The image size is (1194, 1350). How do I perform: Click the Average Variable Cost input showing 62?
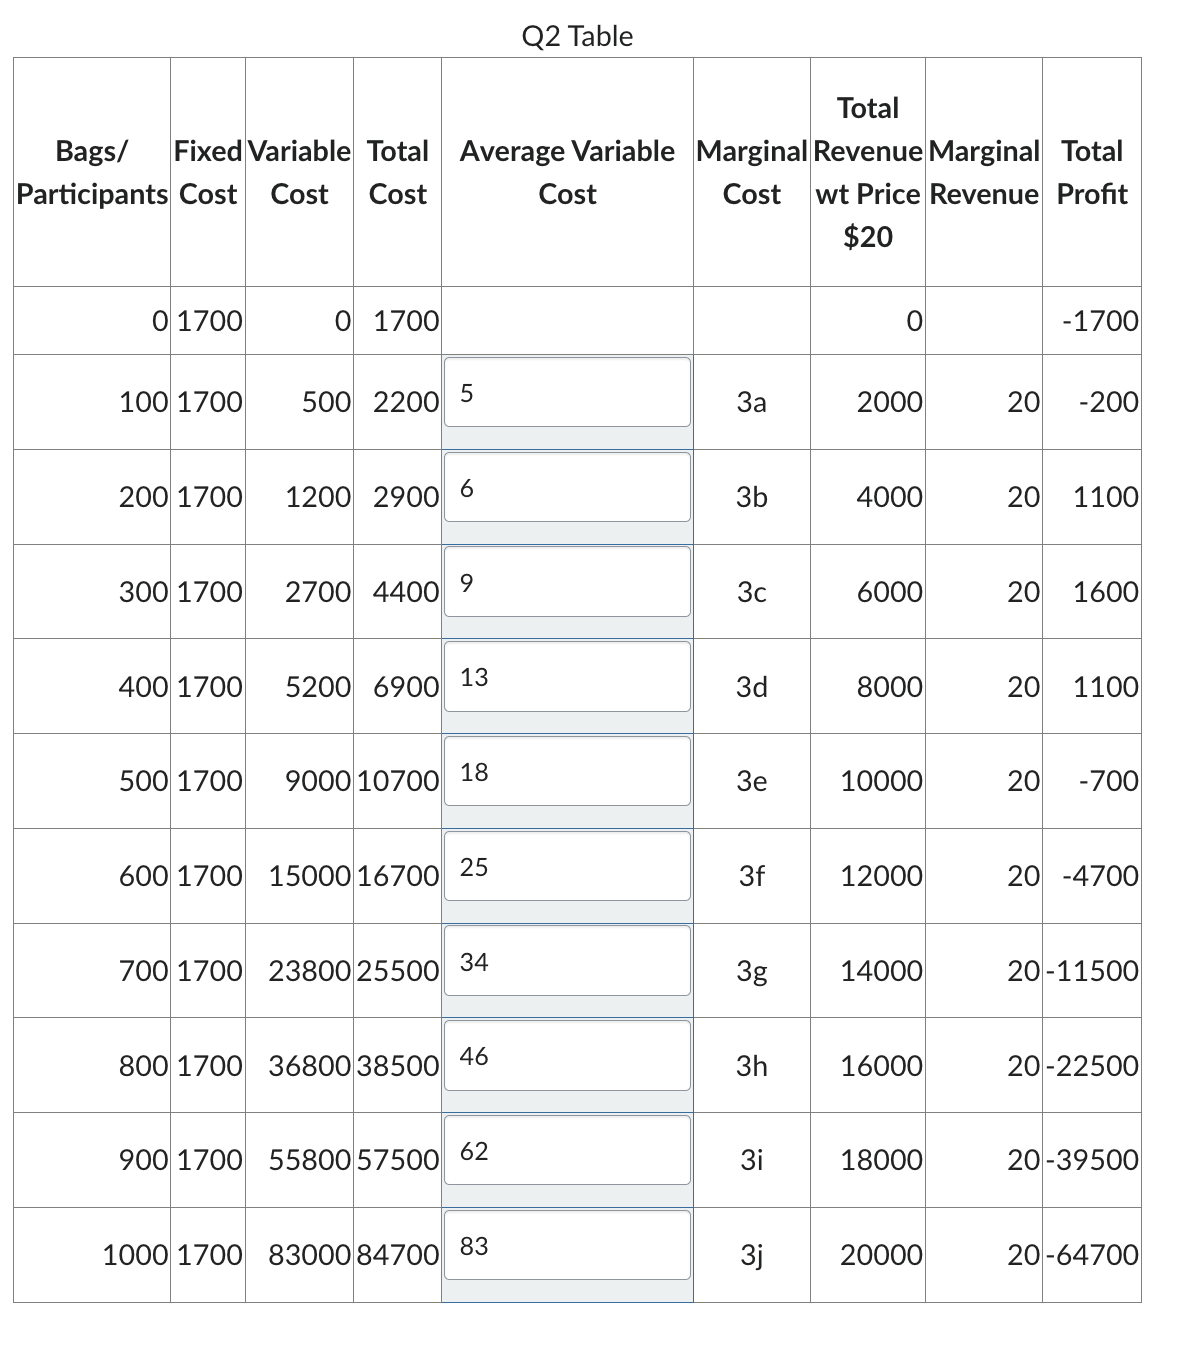tap(567, 1150)
